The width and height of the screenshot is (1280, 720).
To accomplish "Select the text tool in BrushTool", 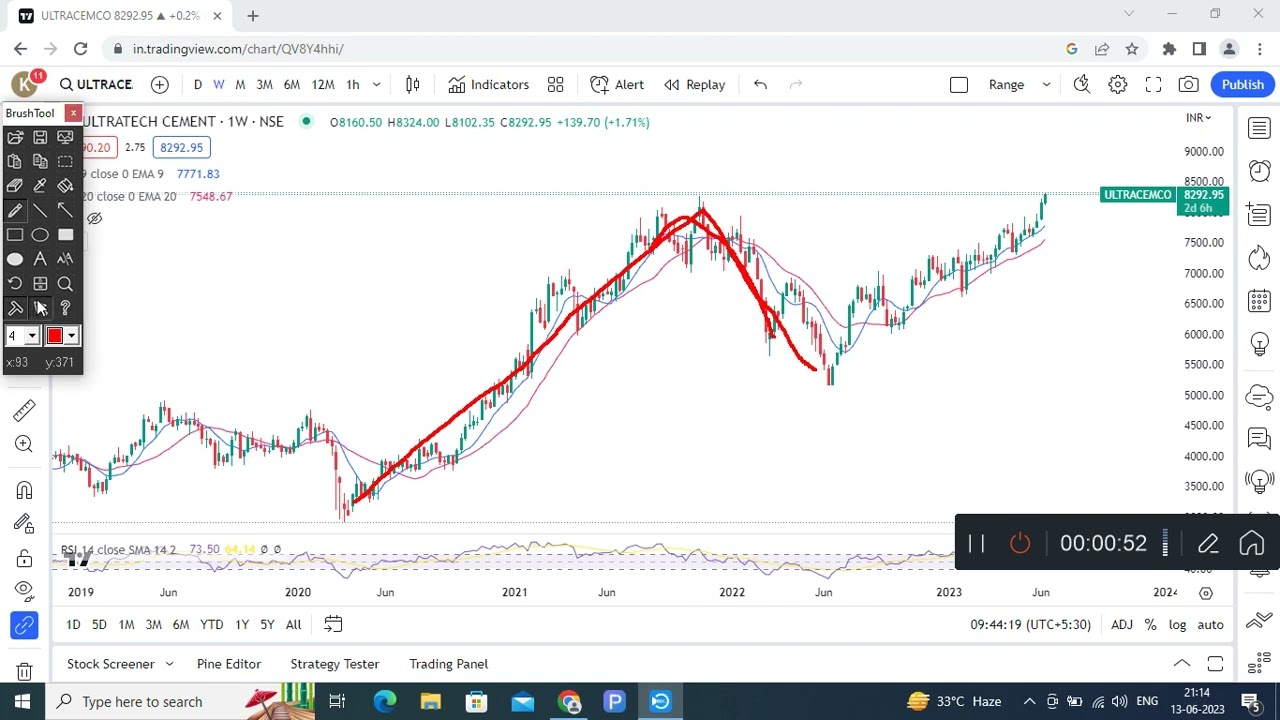I will pos(40,259).
